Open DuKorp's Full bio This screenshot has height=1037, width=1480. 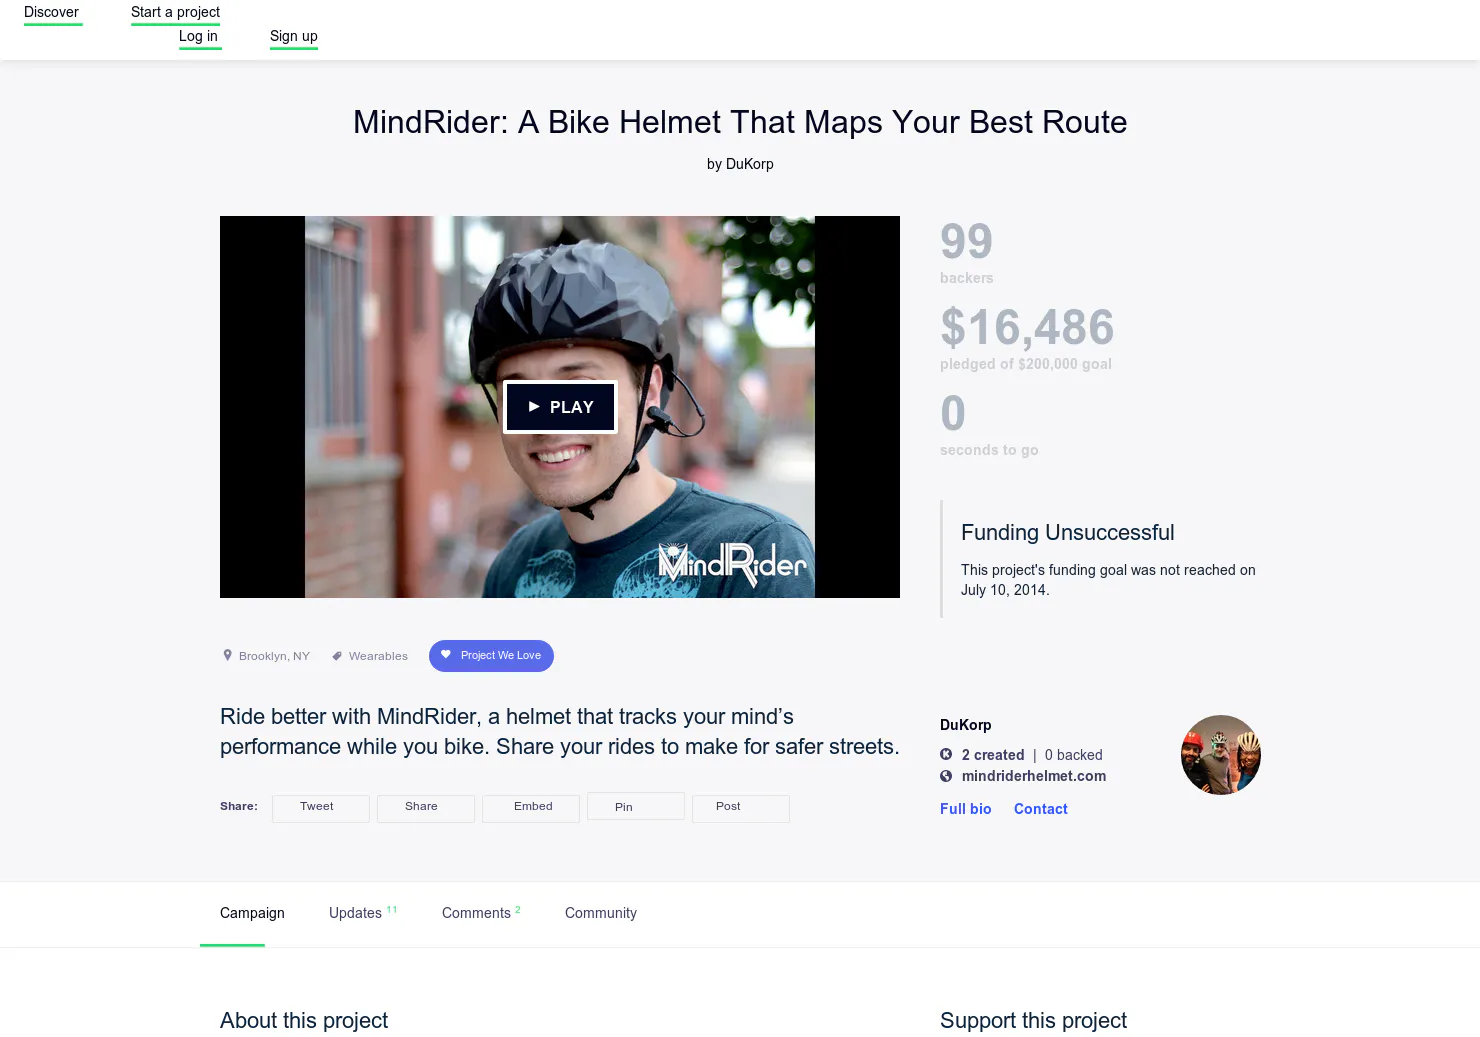(966, 809)
